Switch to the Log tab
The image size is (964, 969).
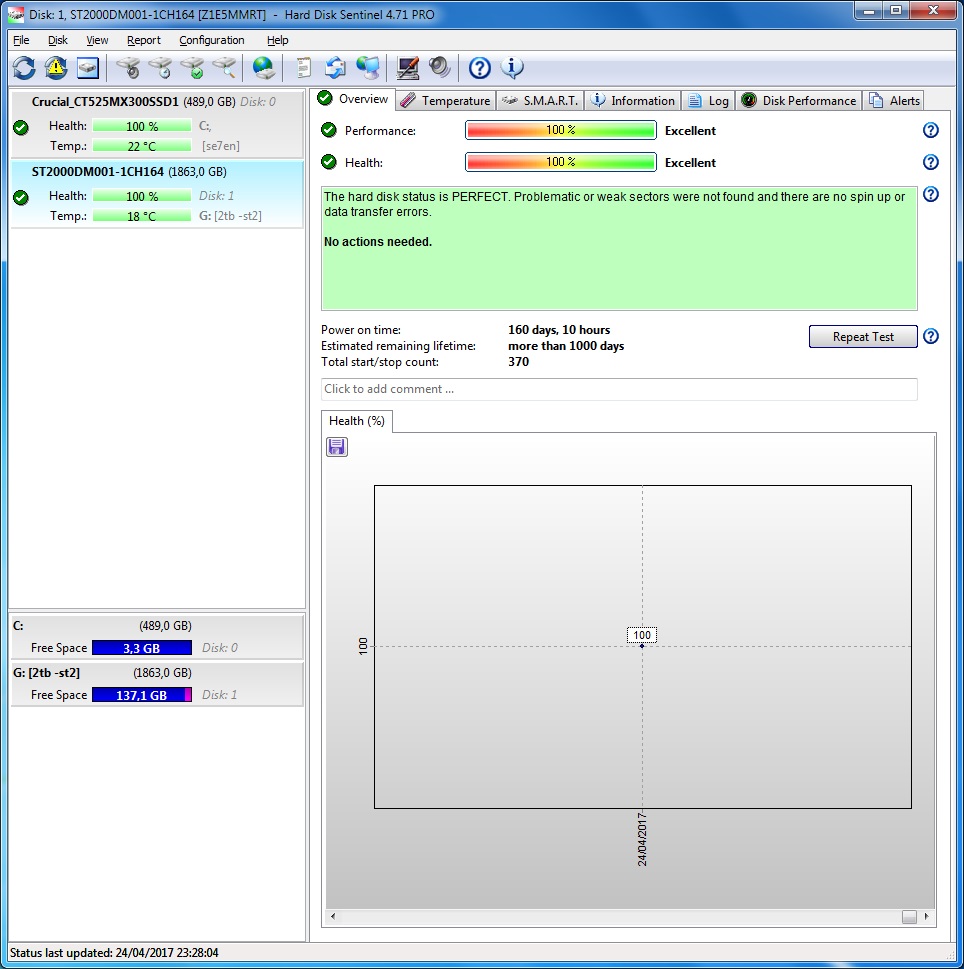tap(709, 101)
